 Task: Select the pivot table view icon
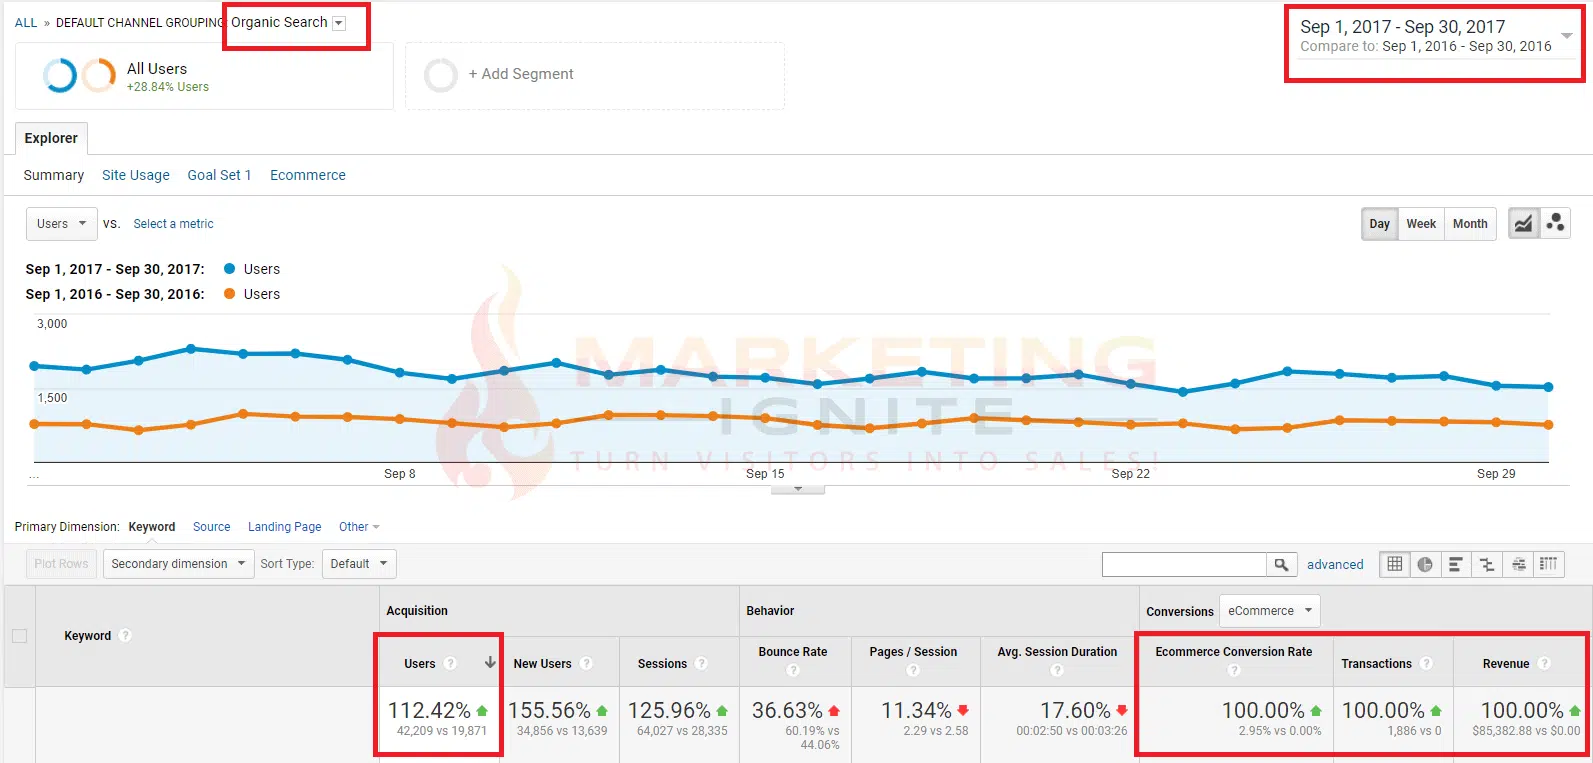1548,564
